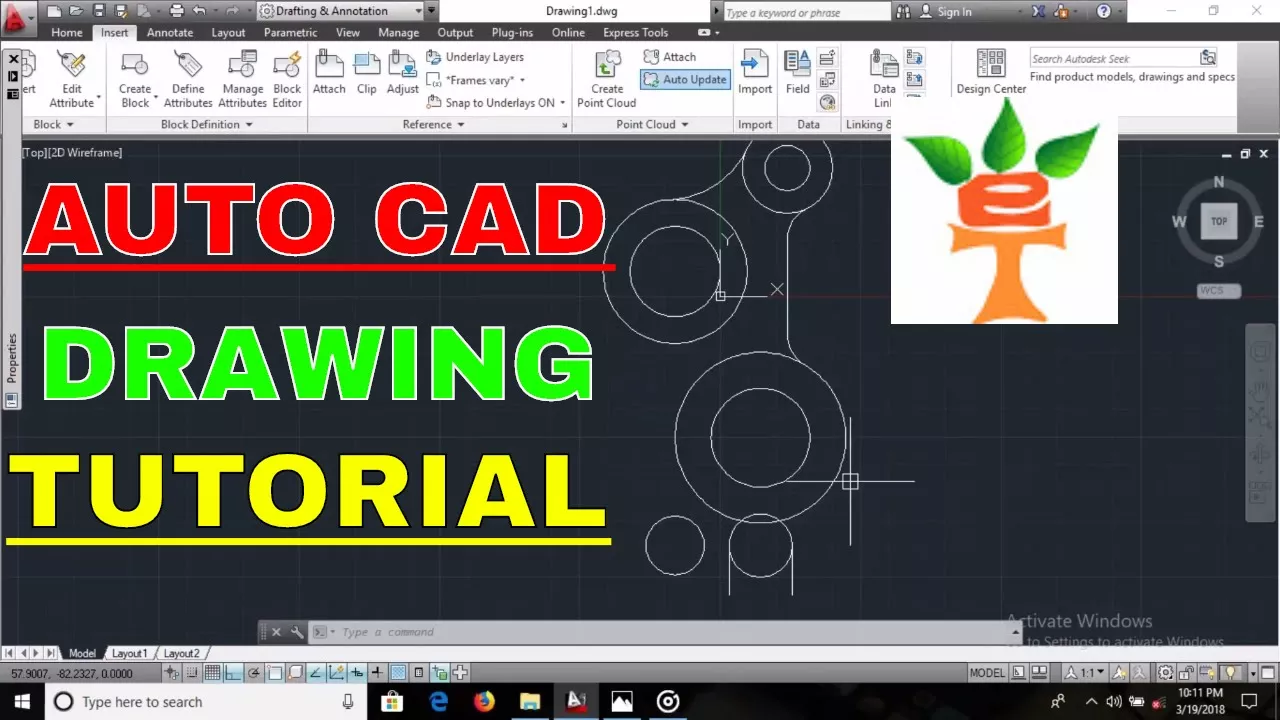Click Create Point Cloud

pos(607,78)
